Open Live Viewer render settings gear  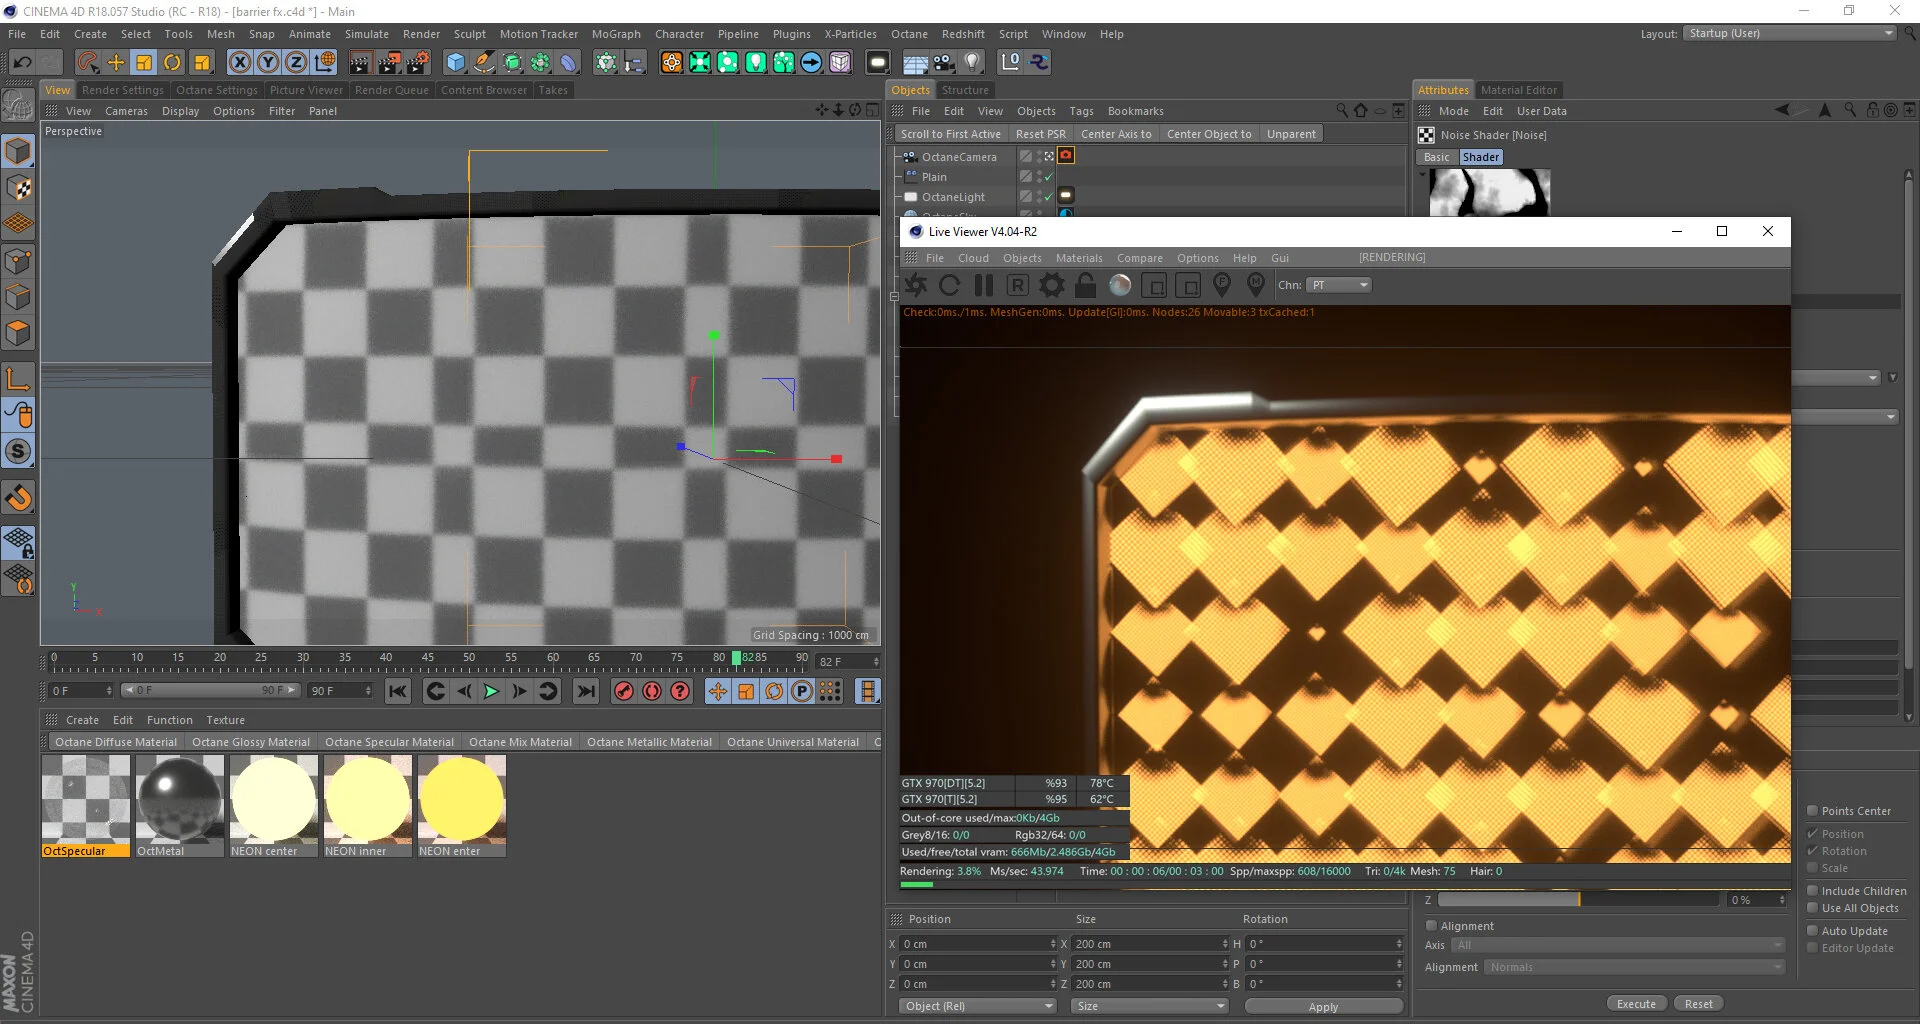tap(1051, 285)
